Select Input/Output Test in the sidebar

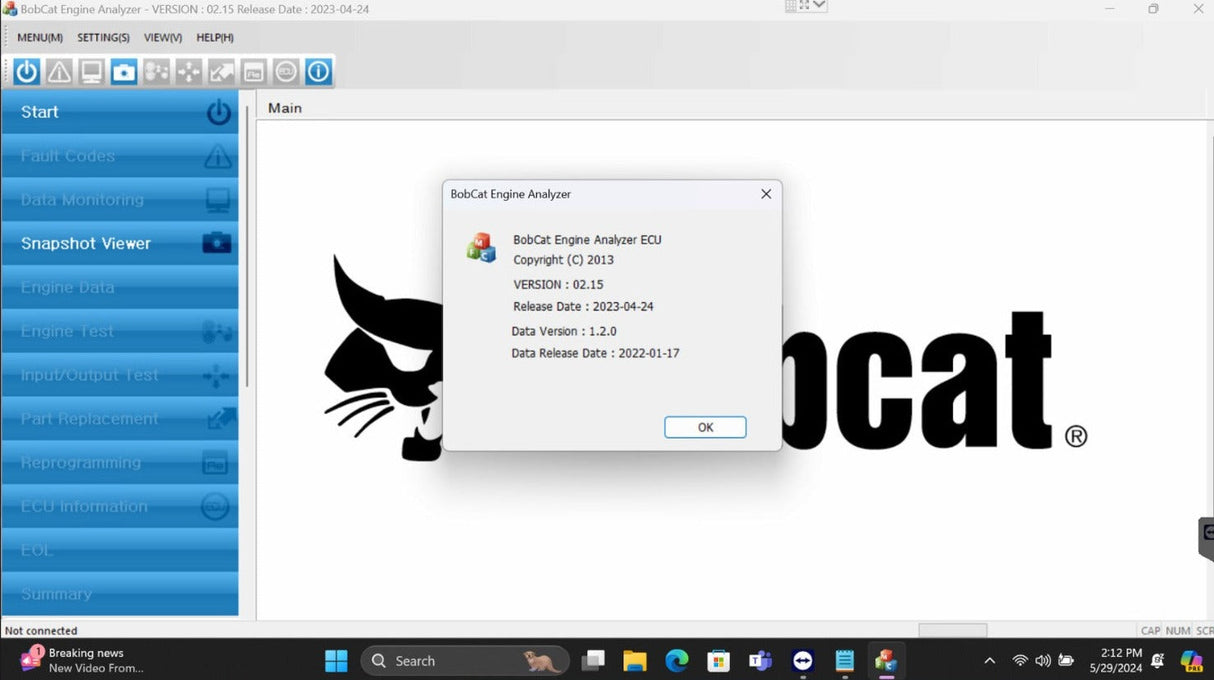(120, 375)
